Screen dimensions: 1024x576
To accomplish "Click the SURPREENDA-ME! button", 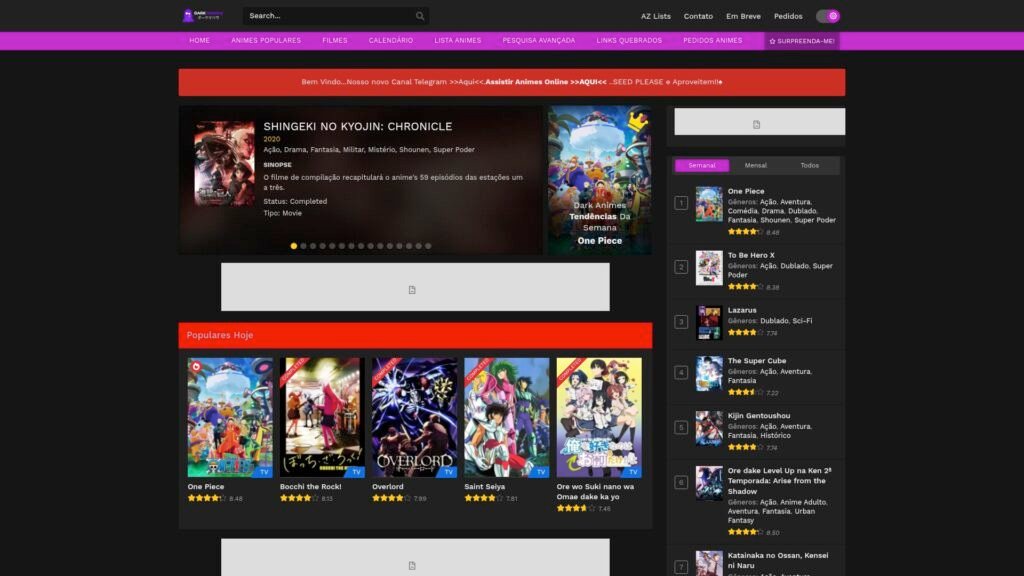I will pos(802,41).
